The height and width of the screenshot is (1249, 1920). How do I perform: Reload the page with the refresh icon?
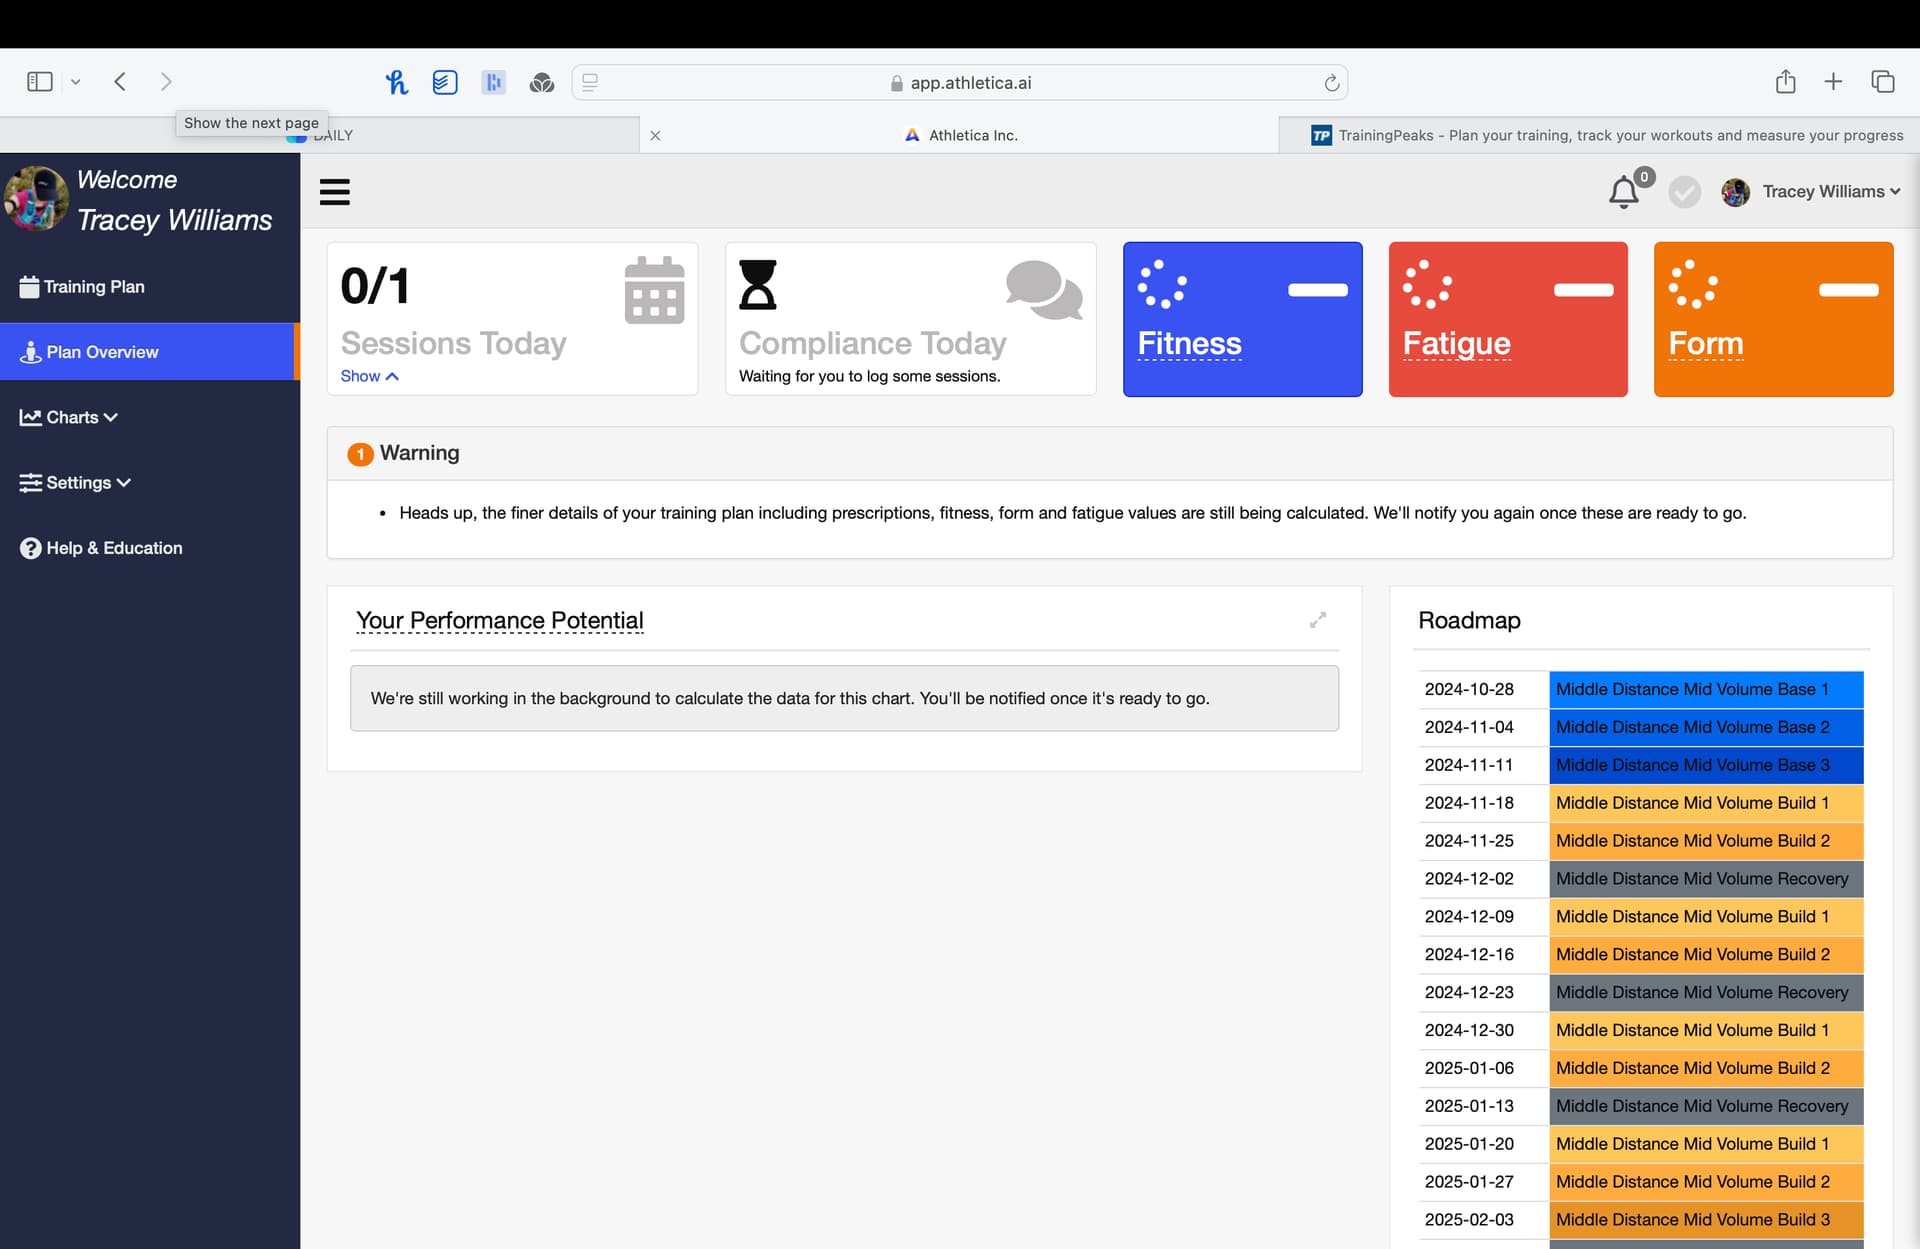click(x=1331, y=83)
